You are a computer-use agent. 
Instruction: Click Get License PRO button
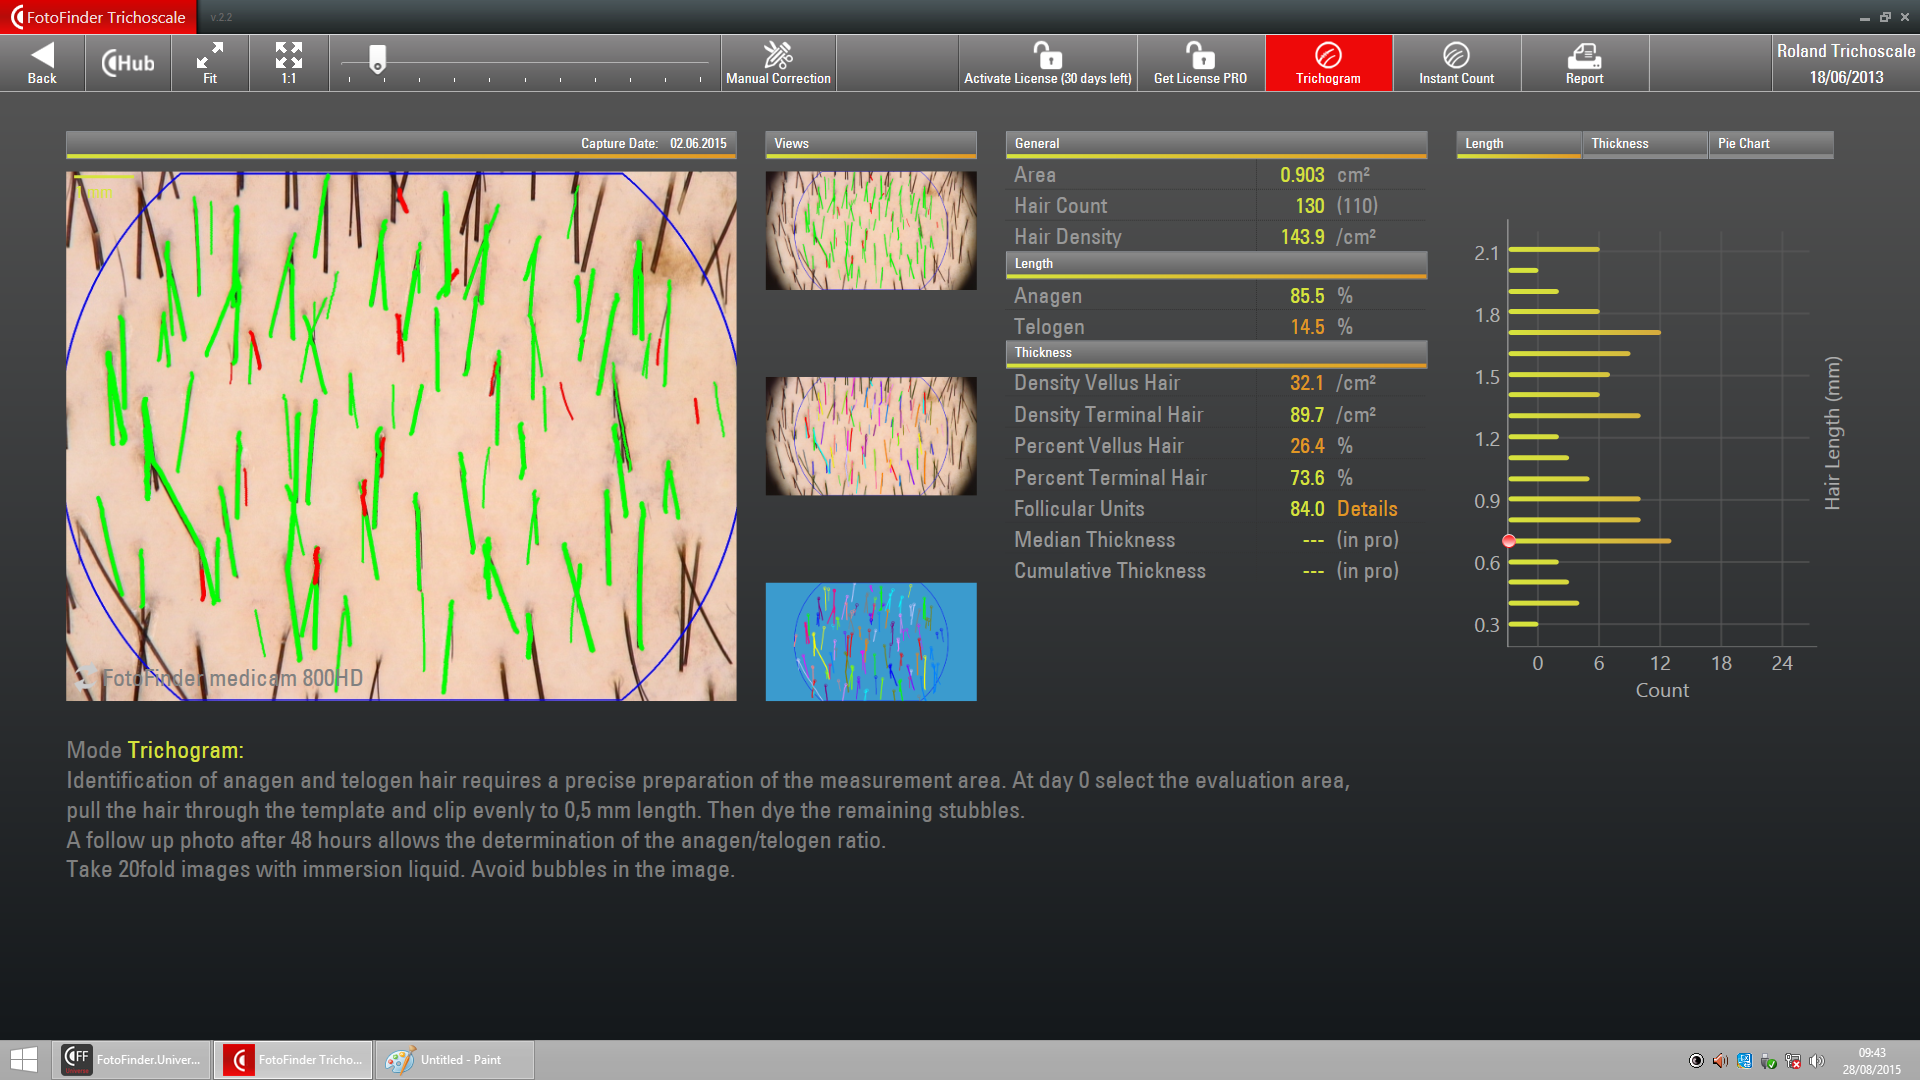[1200, 63]
